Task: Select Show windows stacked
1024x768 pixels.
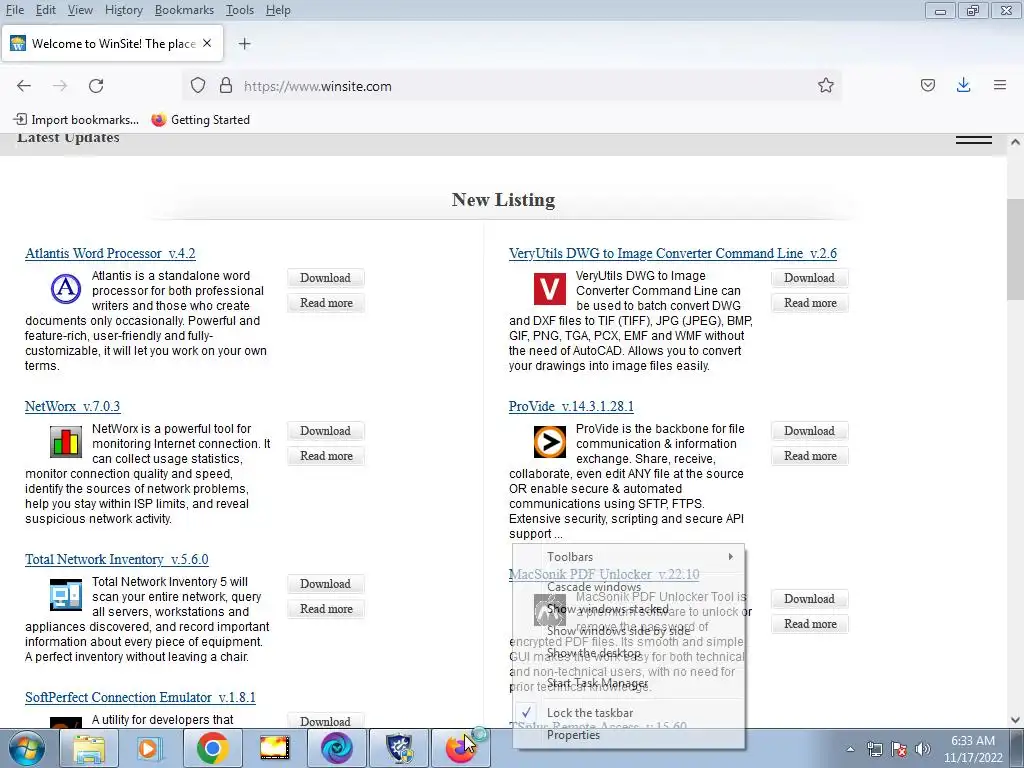Action: [x=628, y=609]
